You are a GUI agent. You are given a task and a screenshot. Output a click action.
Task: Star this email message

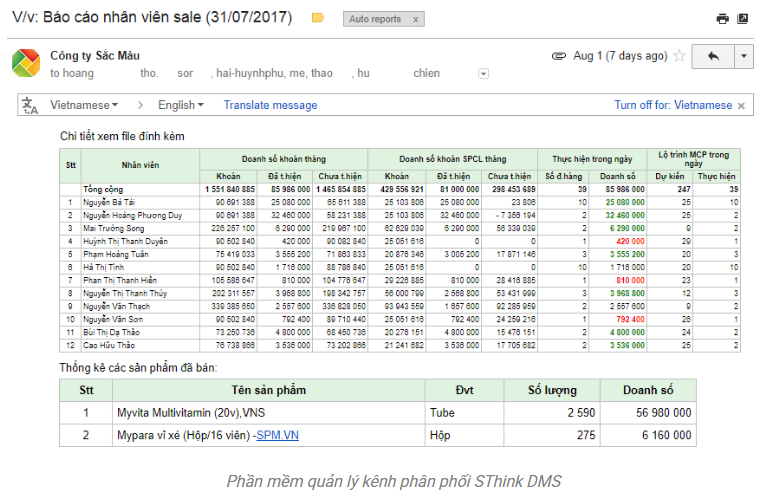(680, 56)
